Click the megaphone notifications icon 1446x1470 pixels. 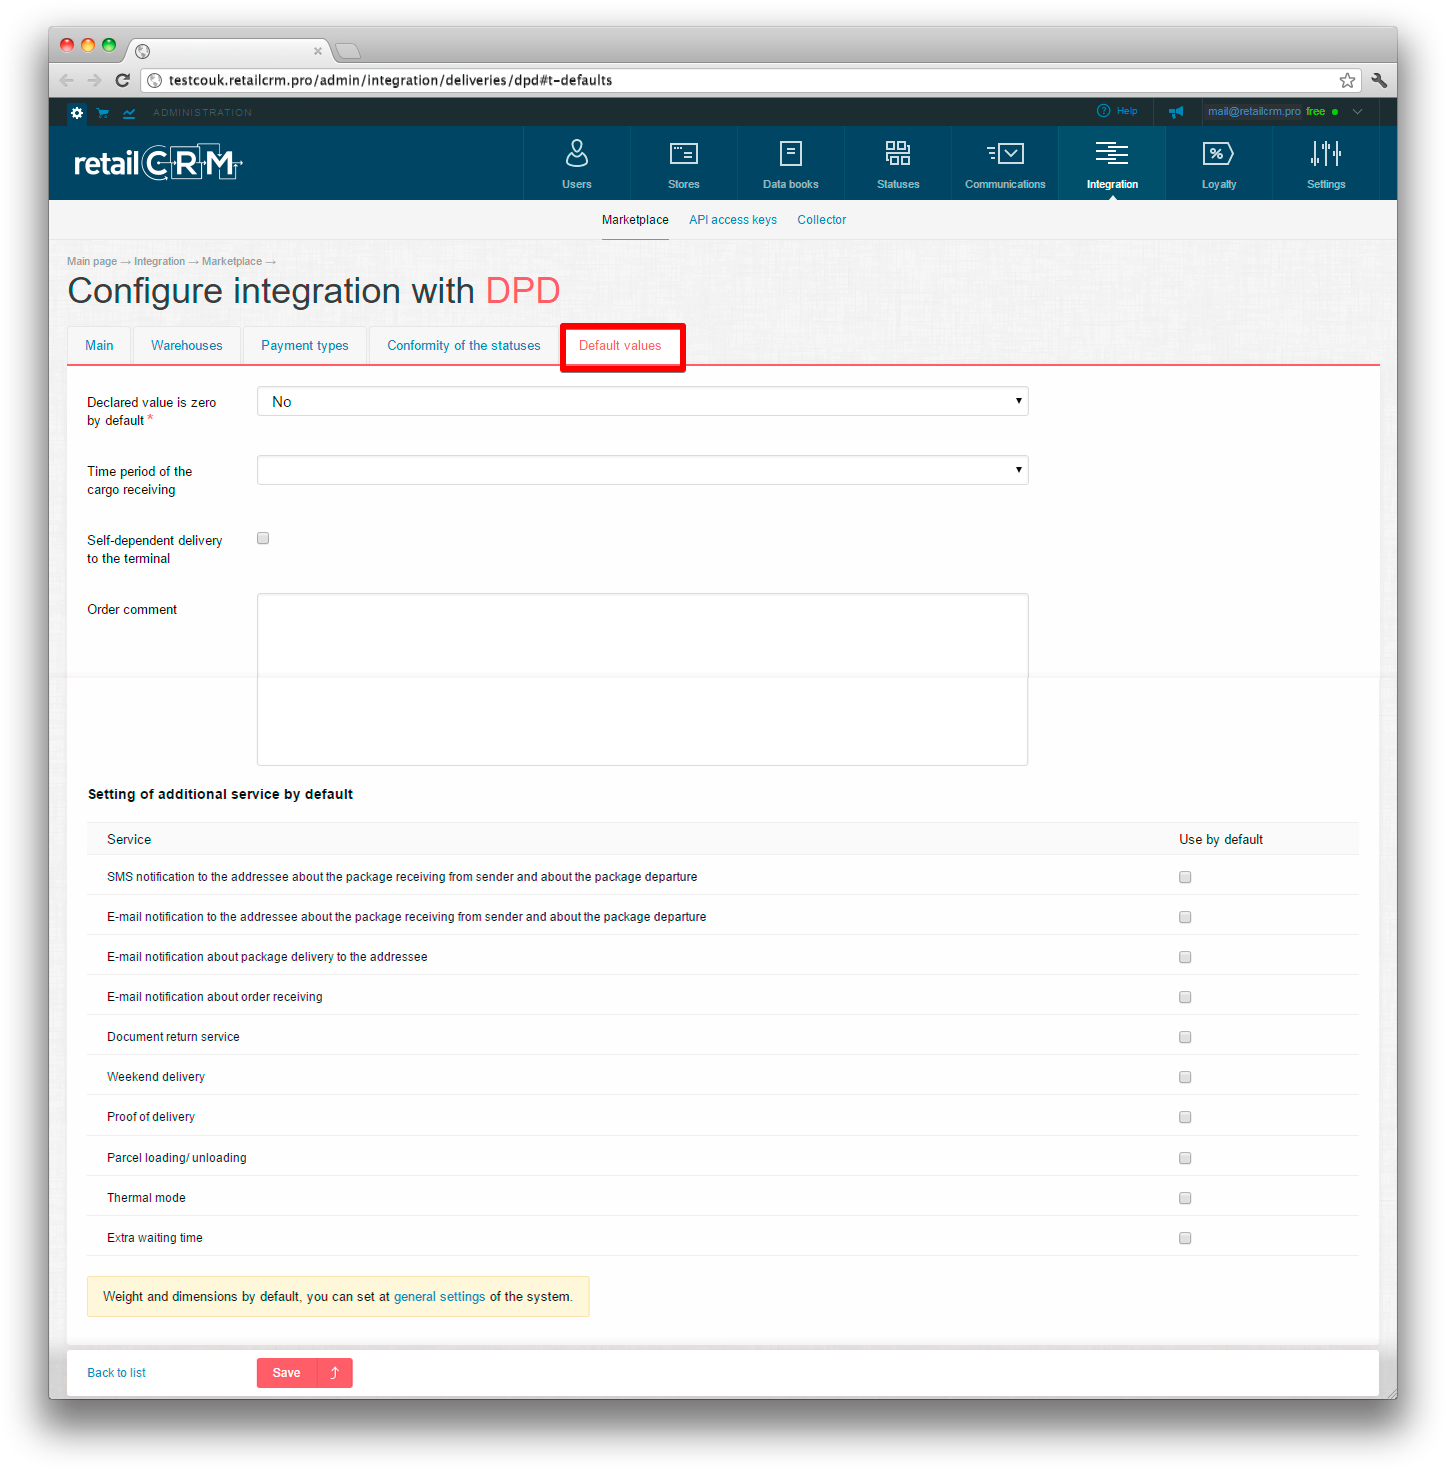(x=1176, y=112)
